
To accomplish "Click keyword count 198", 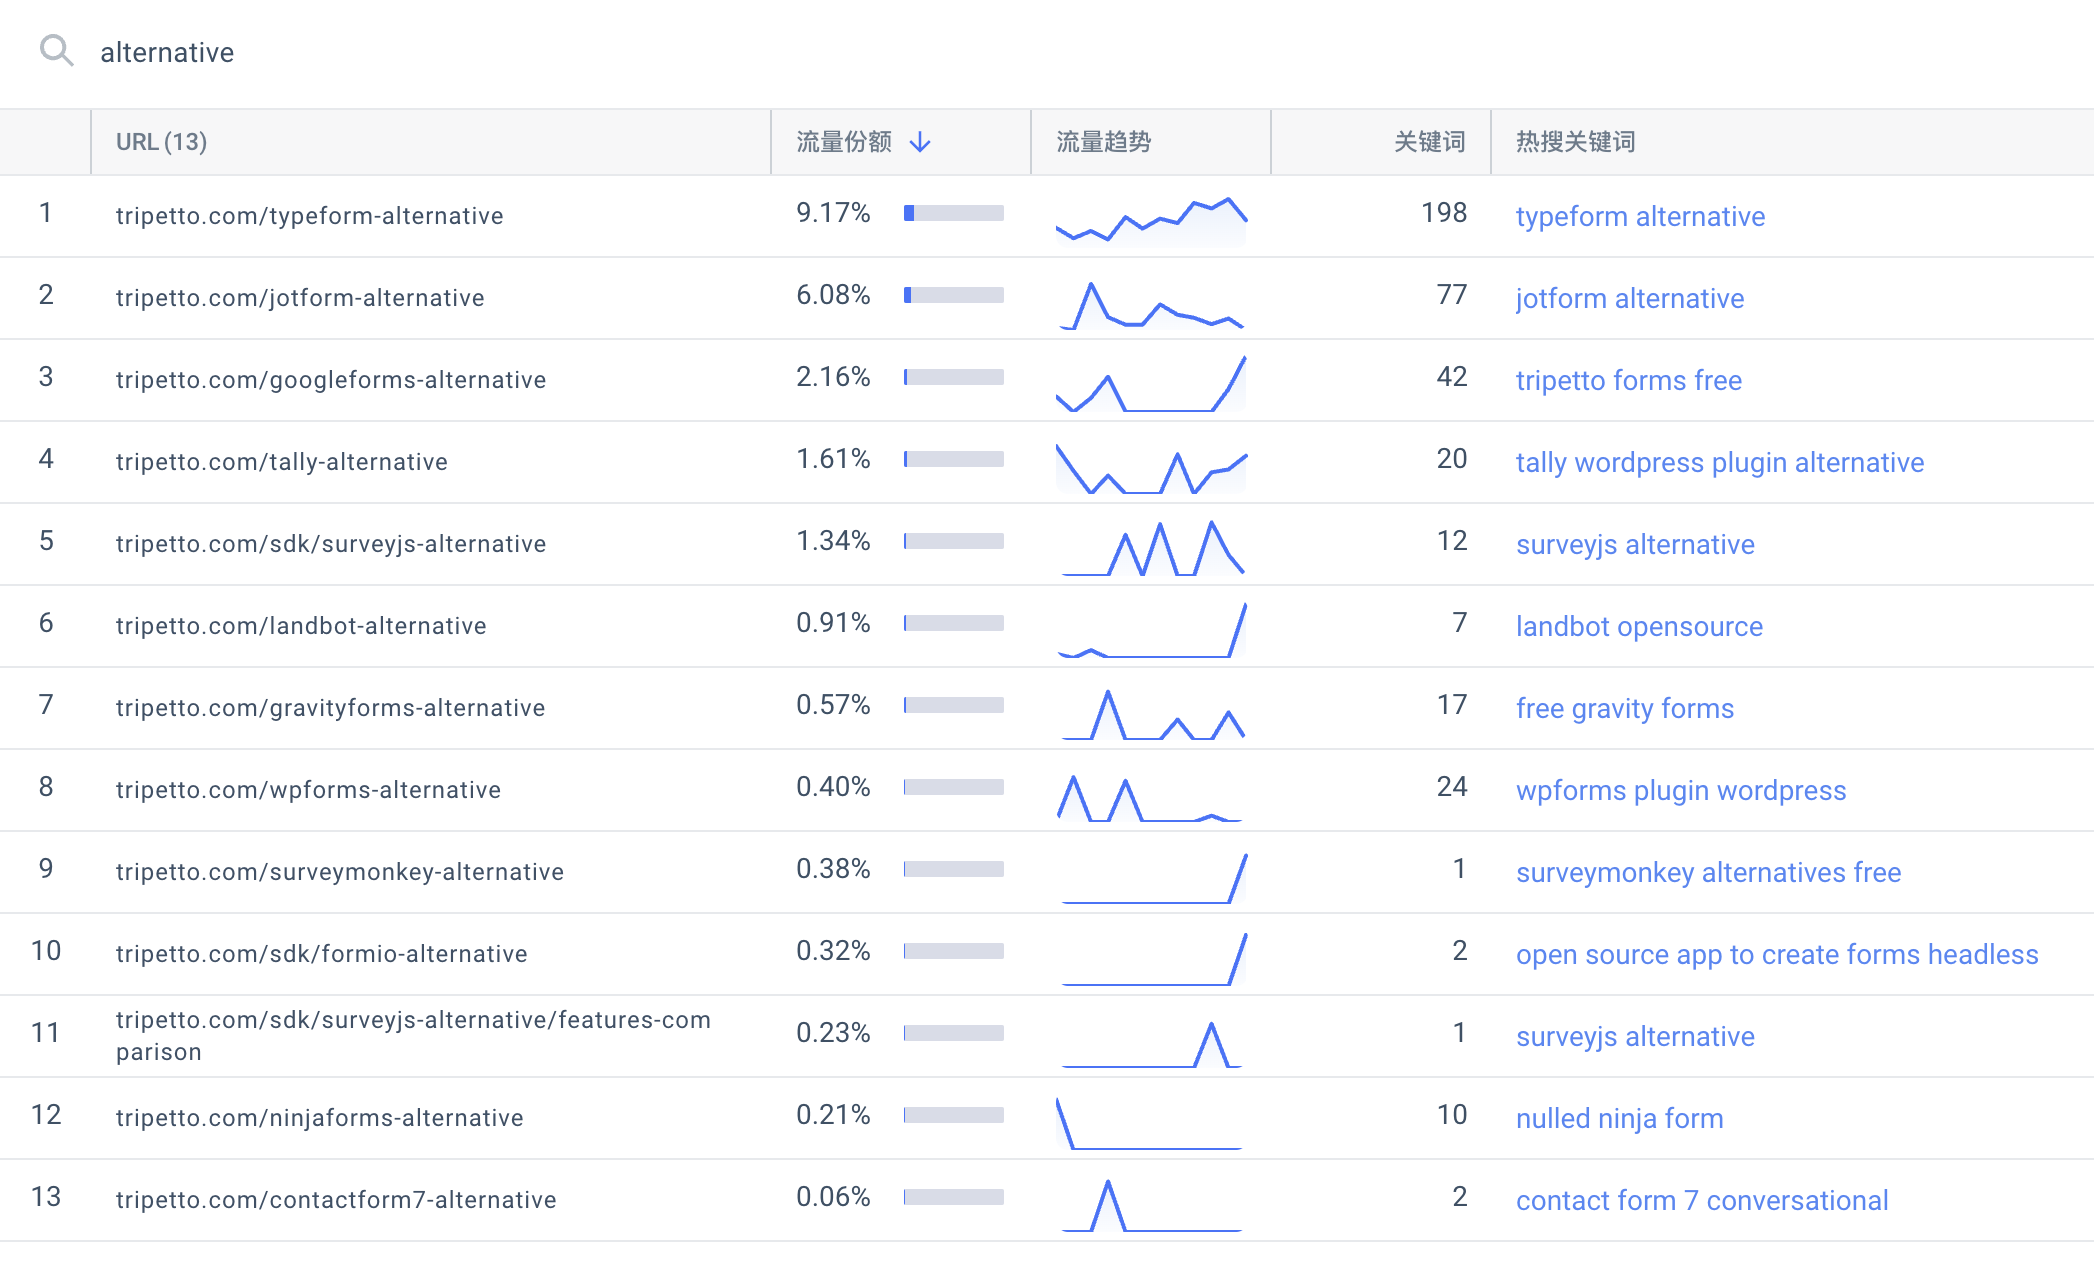I will pos(1443,213).
